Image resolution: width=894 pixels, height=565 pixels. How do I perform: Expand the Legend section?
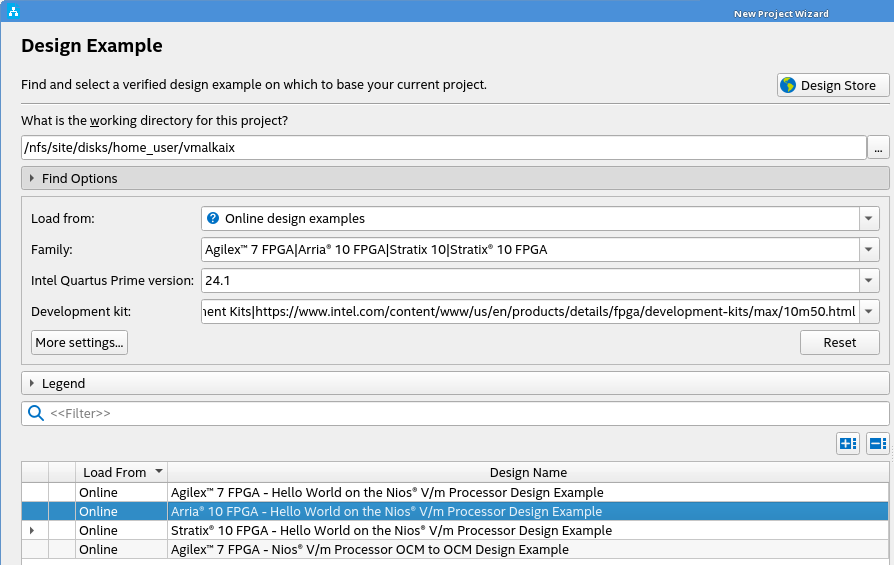point(33,383)
